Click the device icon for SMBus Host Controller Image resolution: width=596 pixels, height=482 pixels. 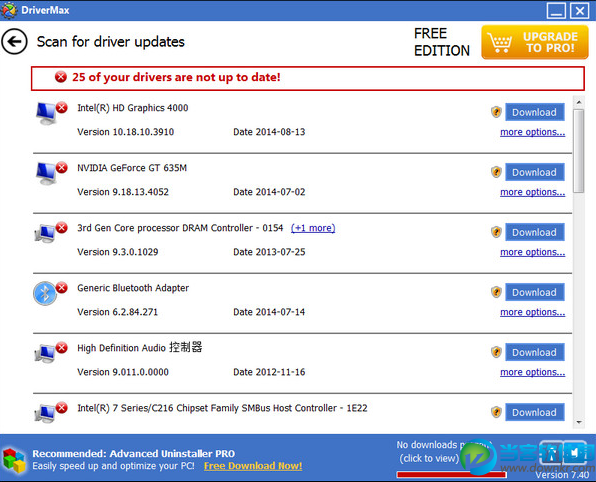point(45,413)
